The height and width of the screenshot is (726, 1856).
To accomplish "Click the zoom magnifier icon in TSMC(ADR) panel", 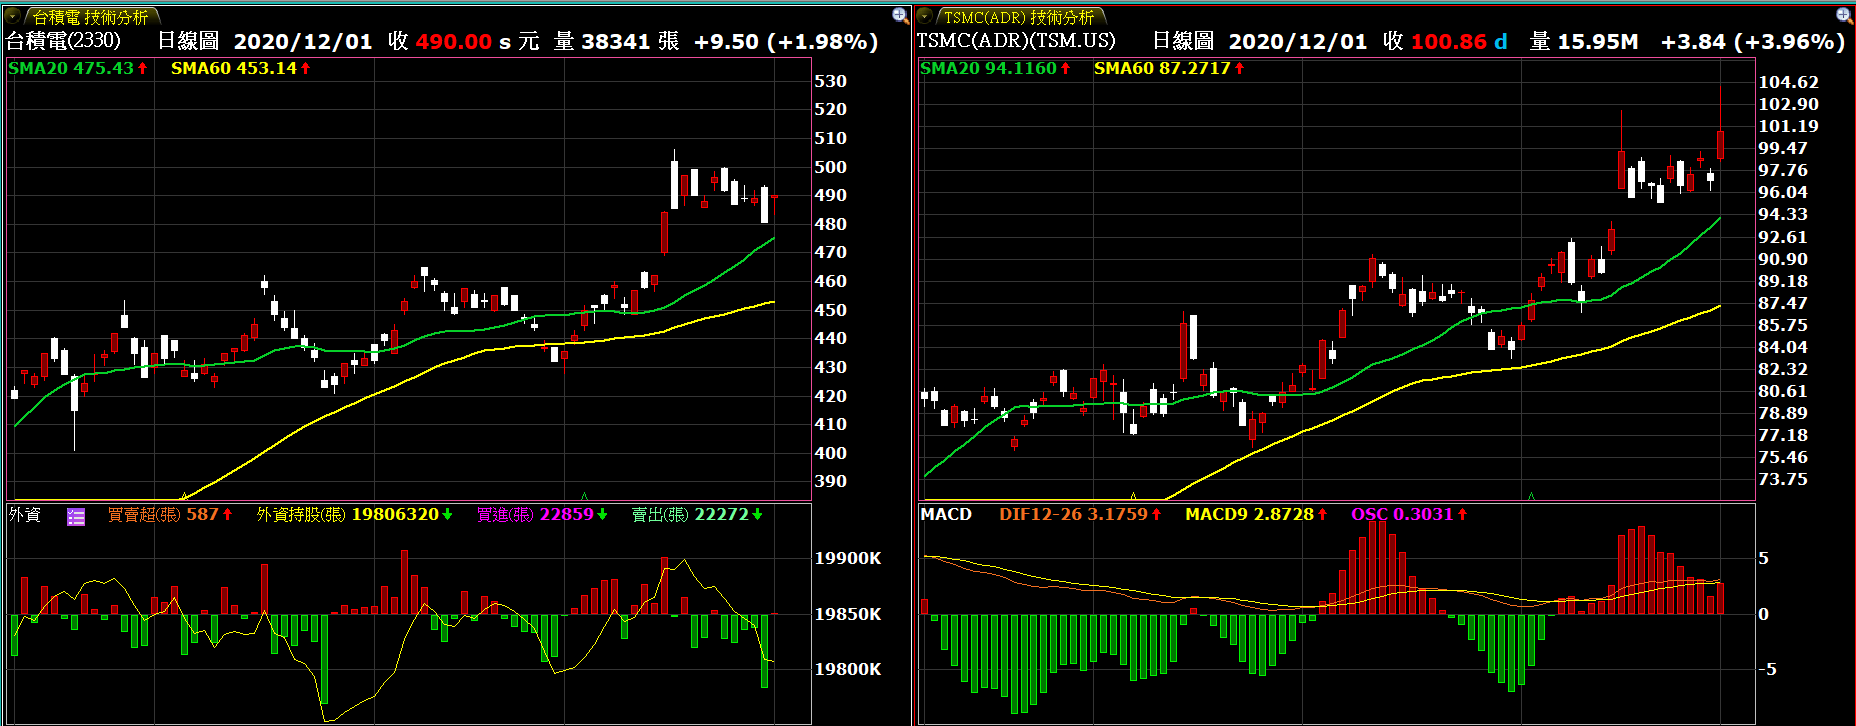I will pos(1845,15).
